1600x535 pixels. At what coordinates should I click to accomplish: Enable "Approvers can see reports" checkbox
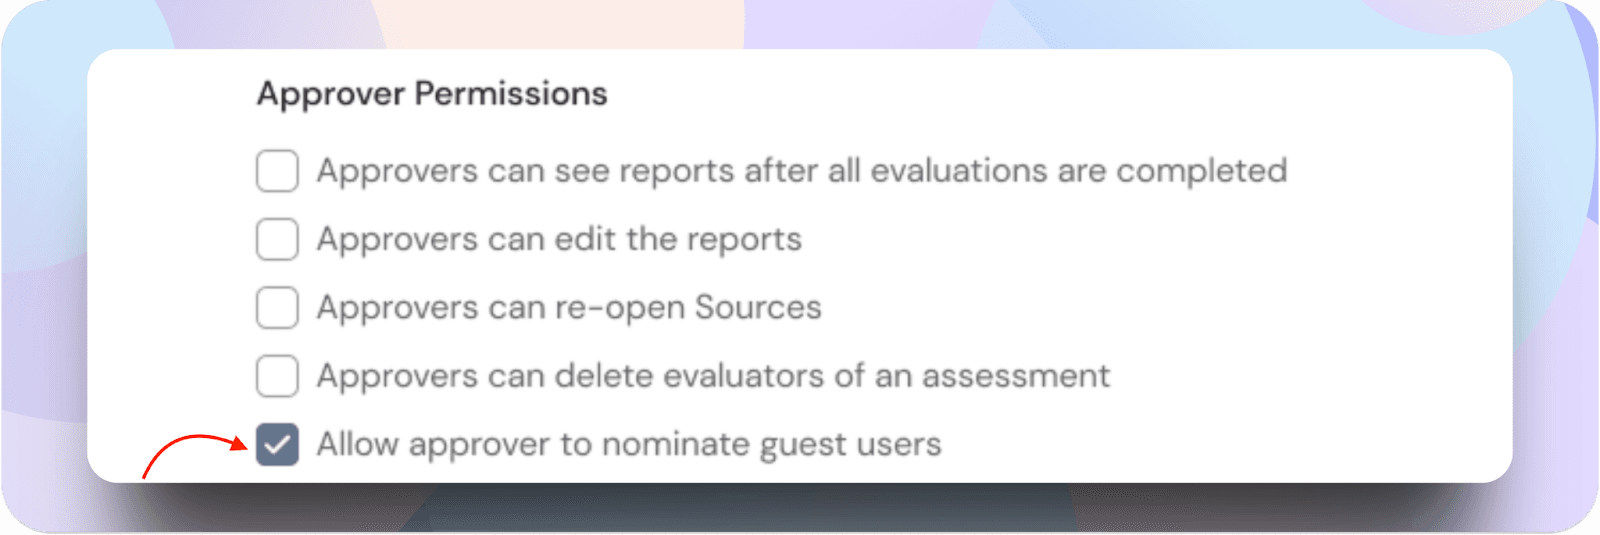(277, 171)
